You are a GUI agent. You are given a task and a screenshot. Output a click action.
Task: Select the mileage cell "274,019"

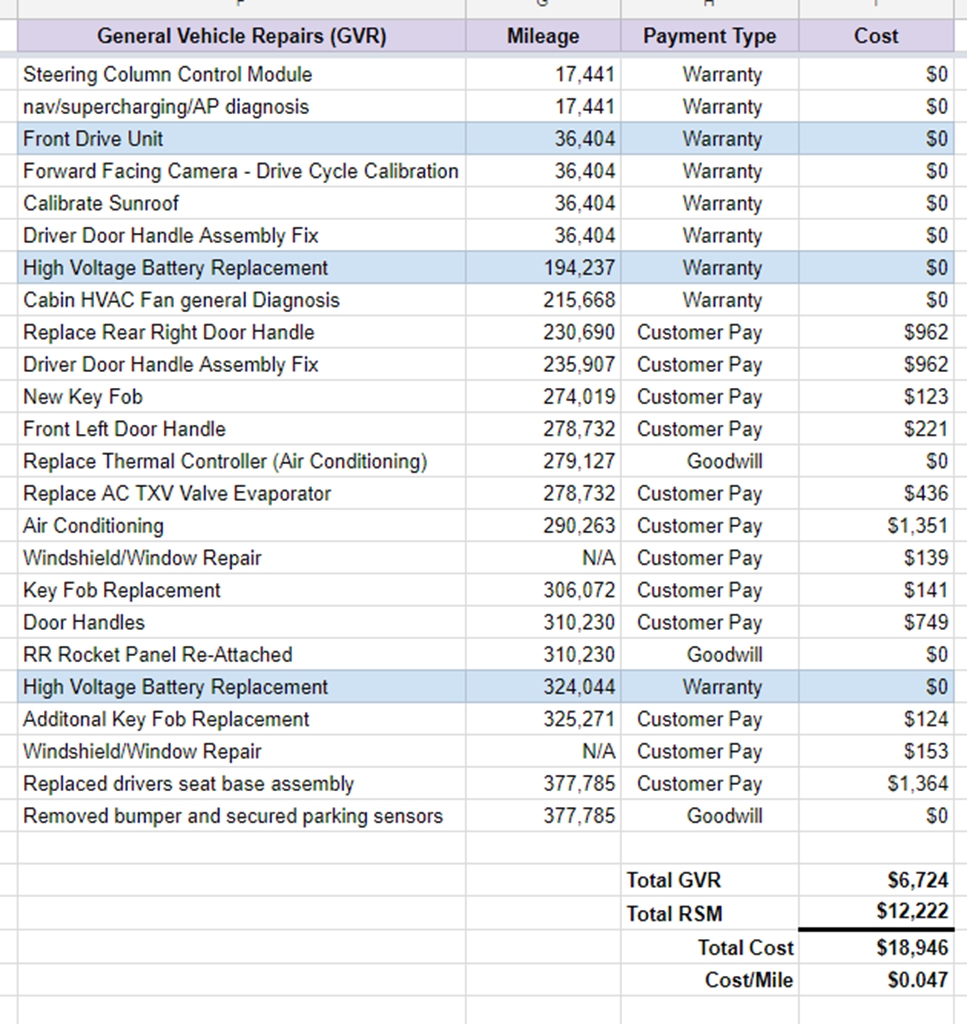coord(543,396)
